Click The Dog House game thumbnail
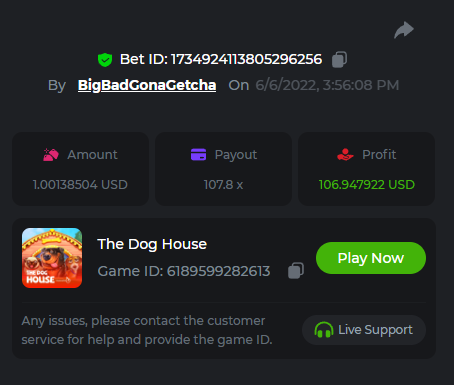The height and width of the screenshot is (385, 454). pyautogui.click(x=52, y=258)
